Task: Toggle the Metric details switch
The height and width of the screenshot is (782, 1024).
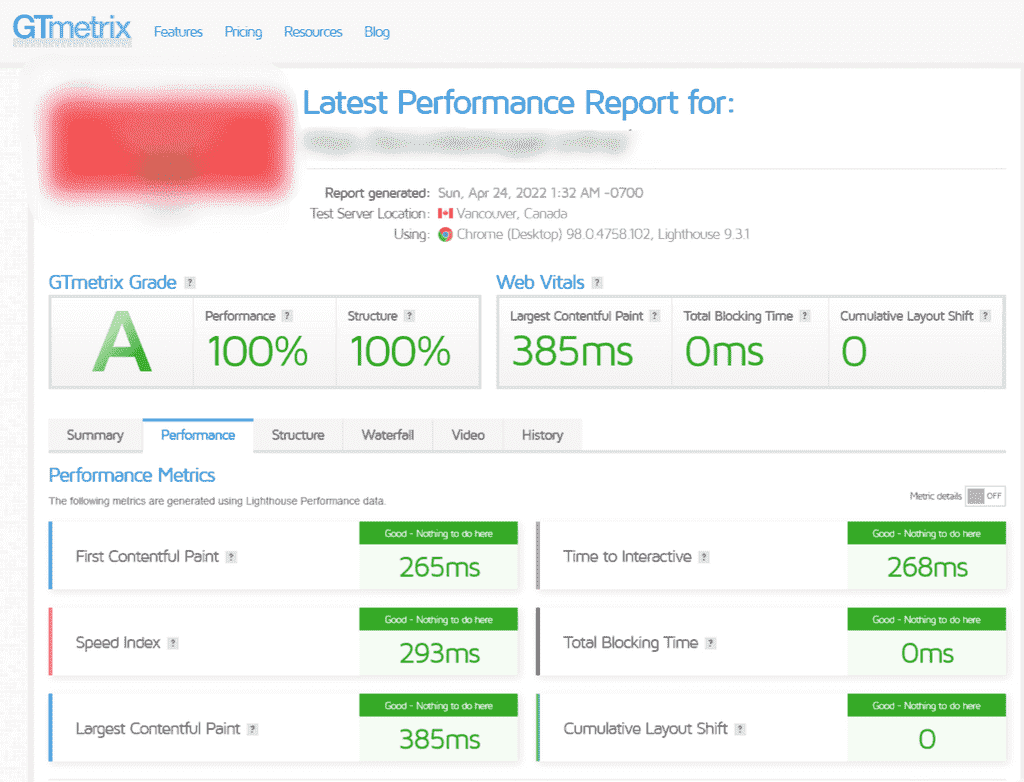Action: [x=985, y=497]
